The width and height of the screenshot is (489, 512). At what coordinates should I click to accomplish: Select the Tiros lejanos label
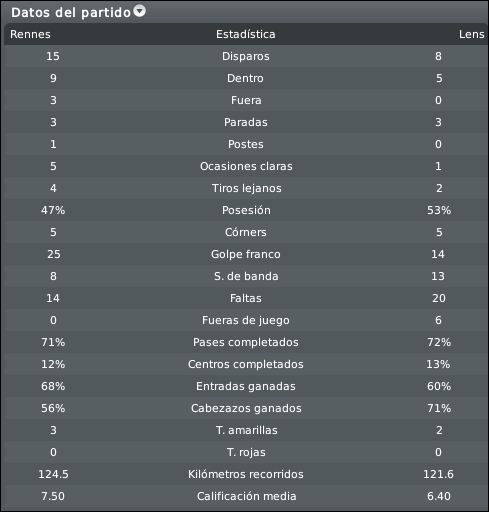[247, 188]
